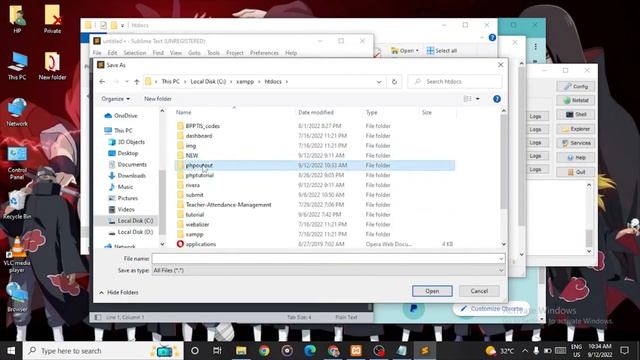Refresh the htdocs folder listing
Viewport: 640px width, 360px height.
394,82
